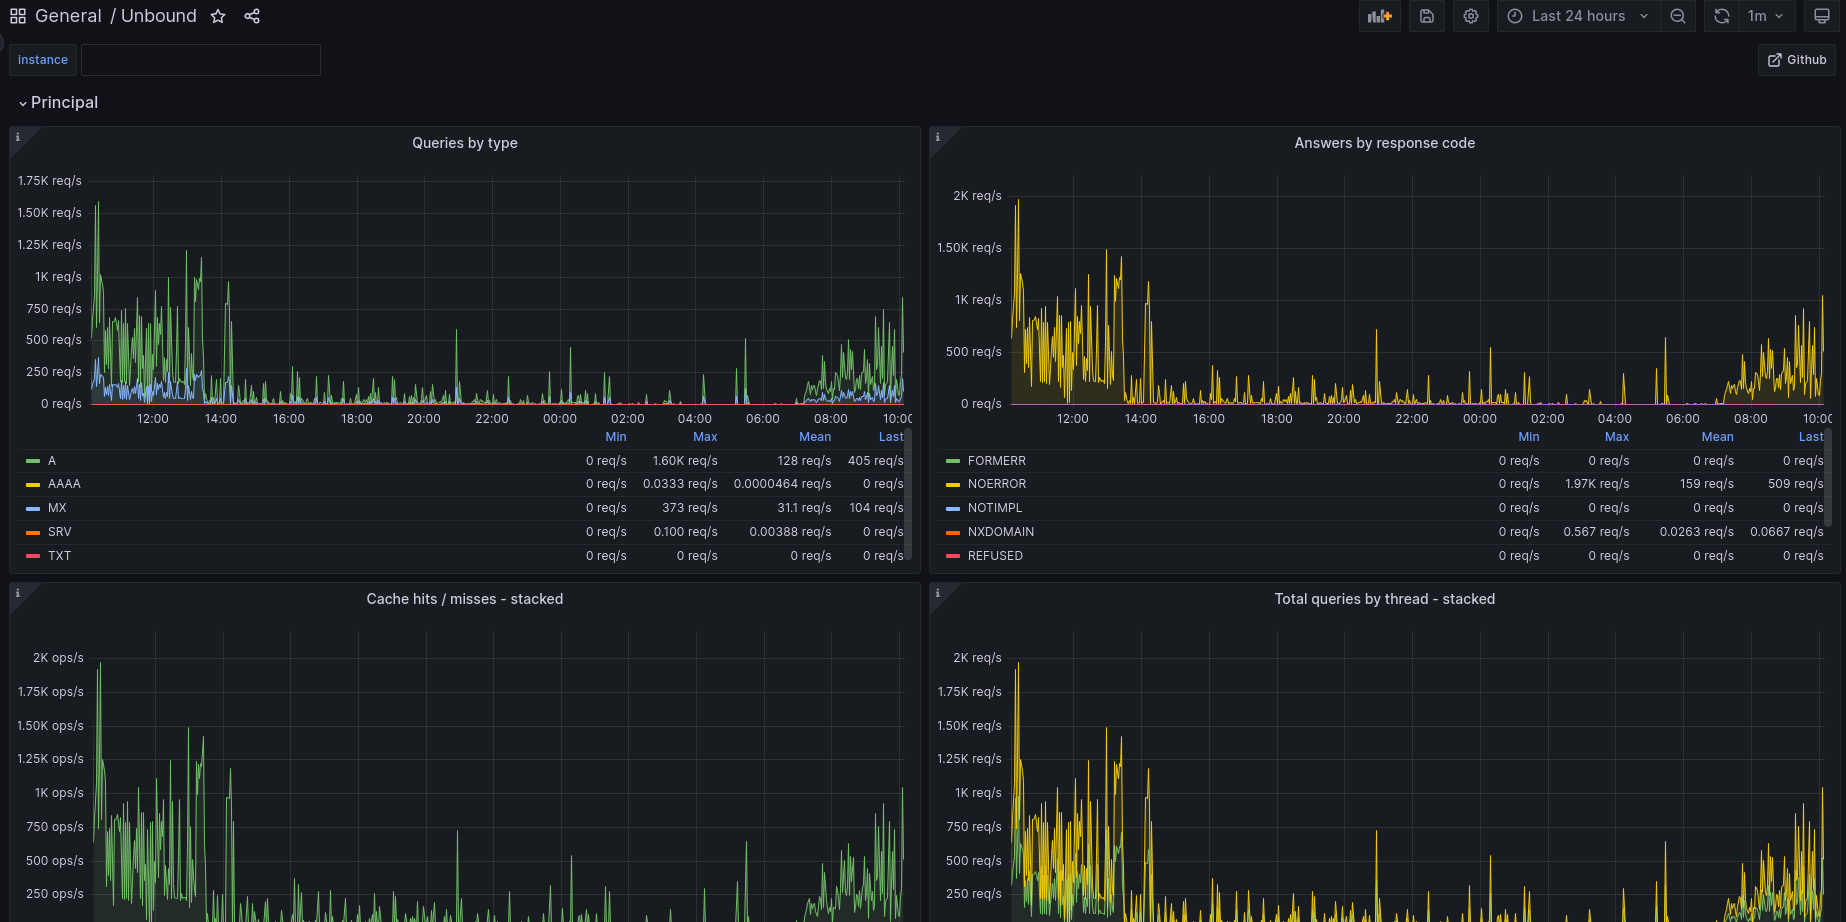Toggle the NXDOMAIN series visibility

point(1000,532)
